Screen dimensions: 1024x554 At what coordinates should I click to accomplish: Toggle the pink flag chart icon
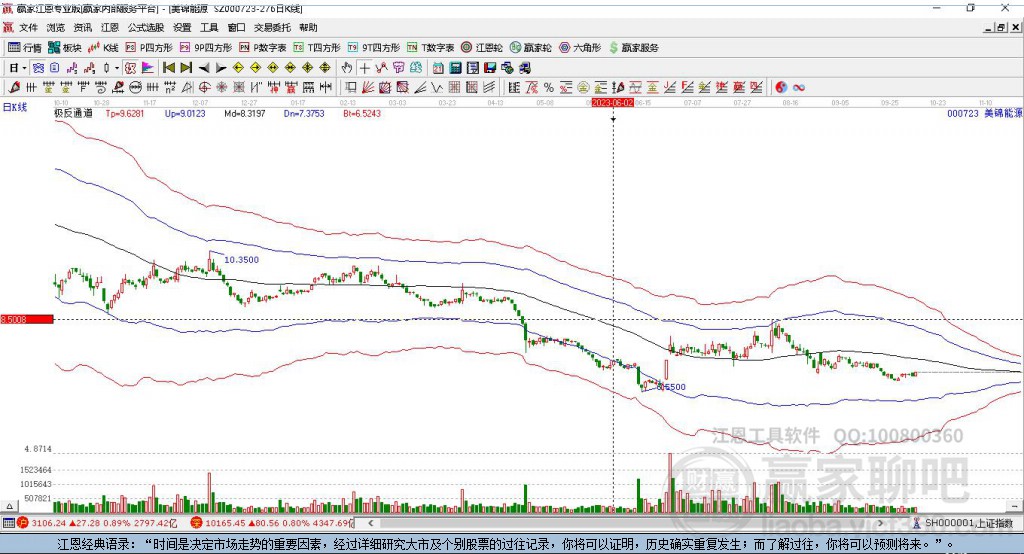coord(148,68)
